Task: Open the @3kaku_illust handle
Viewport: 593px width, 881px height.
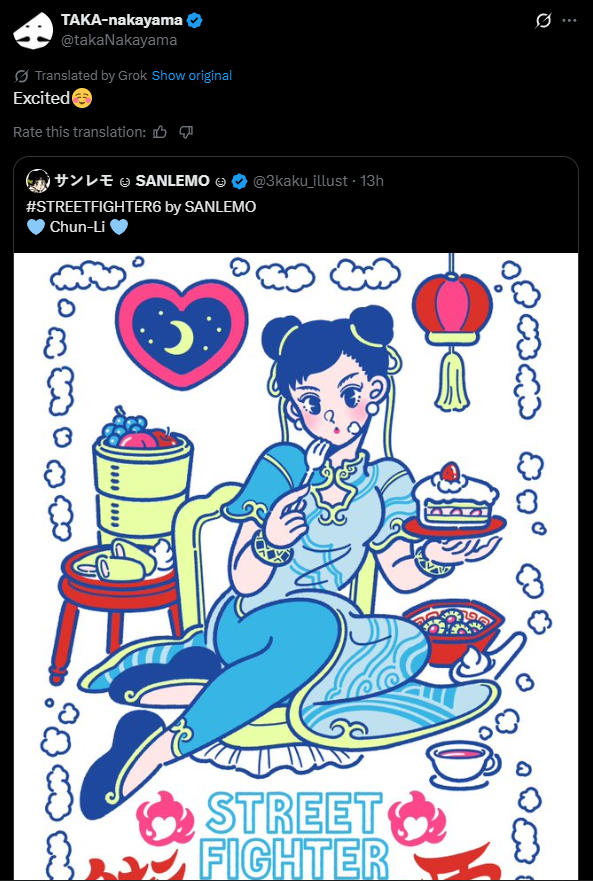Action: [x=300, y=181]
